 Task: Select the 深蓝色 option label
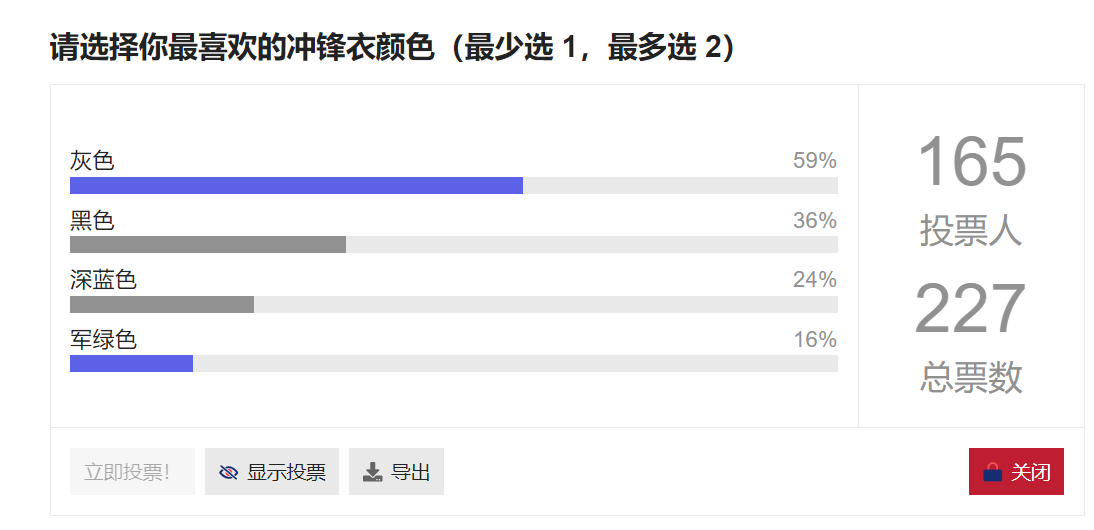[103, 280]
